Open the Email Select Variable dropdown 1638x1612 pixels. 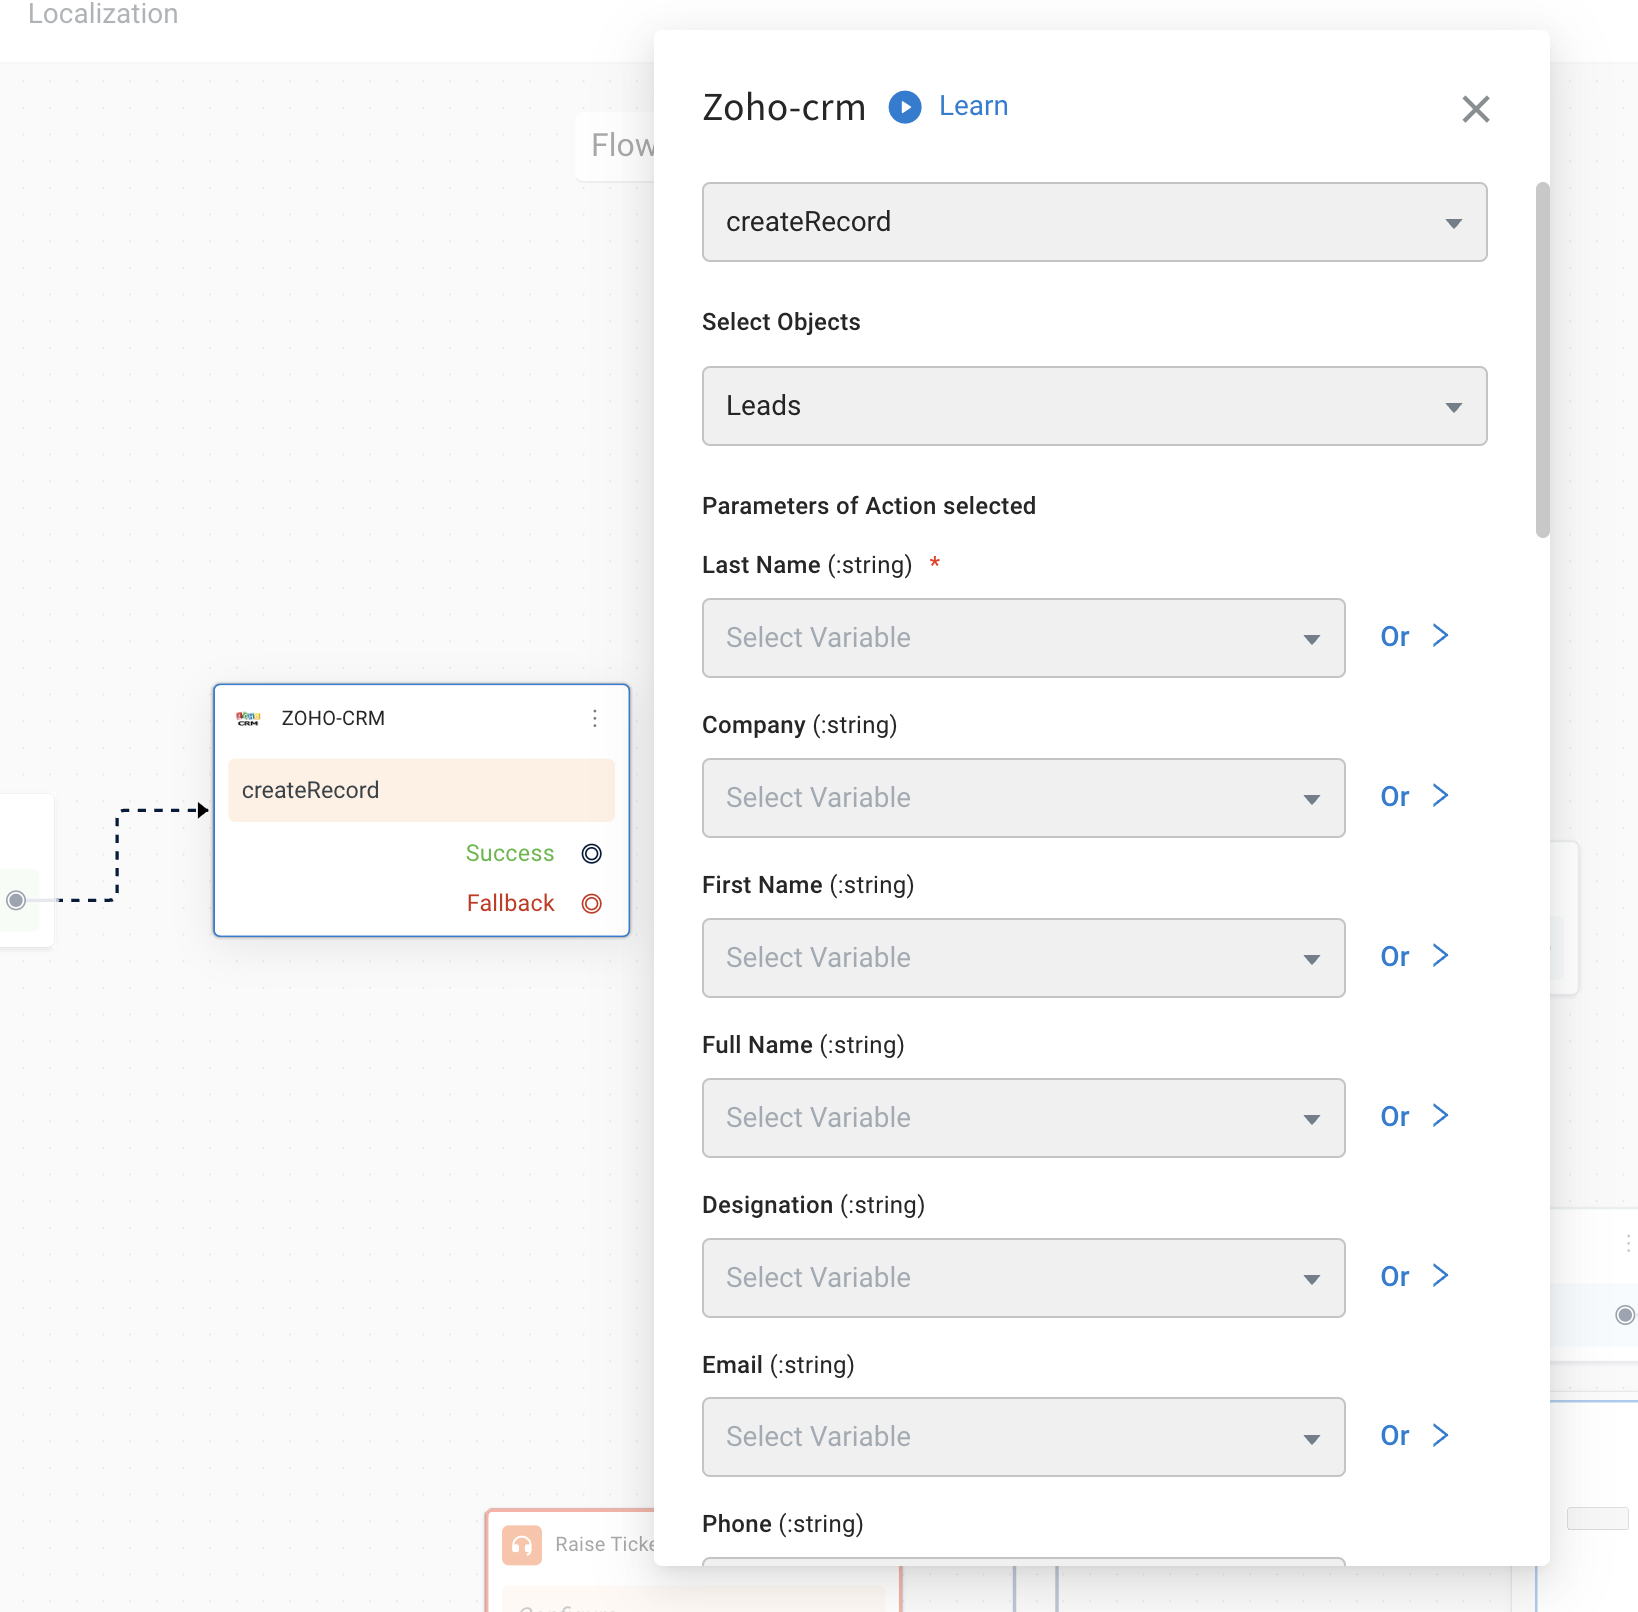pos(1023,1437)
